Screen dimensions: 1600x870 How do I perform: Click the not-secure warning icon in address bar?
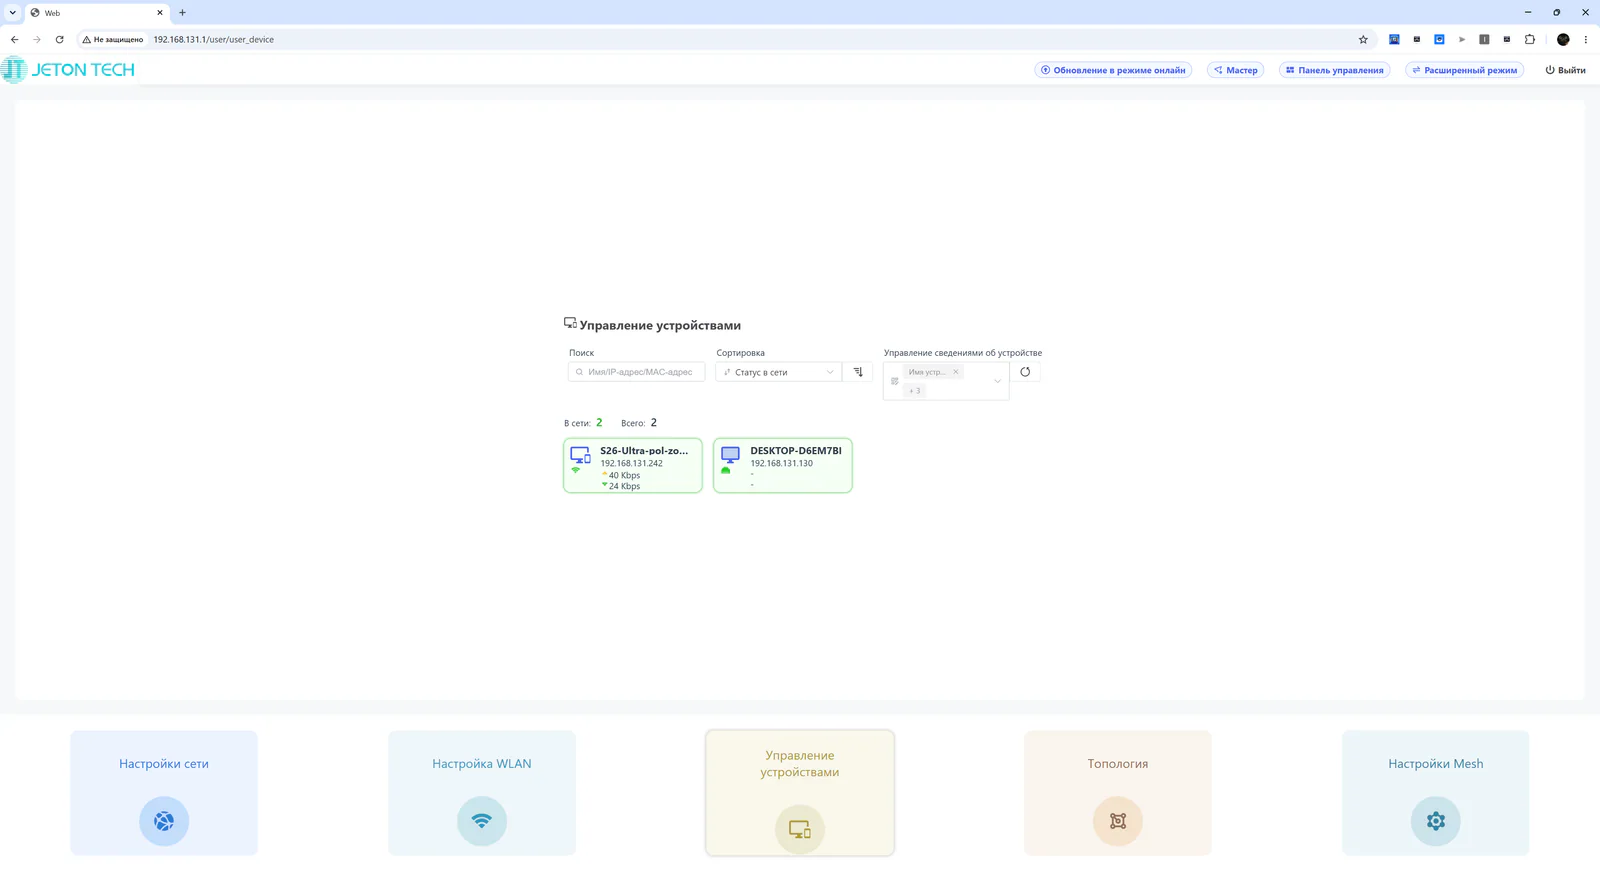(x=86, y=40)
